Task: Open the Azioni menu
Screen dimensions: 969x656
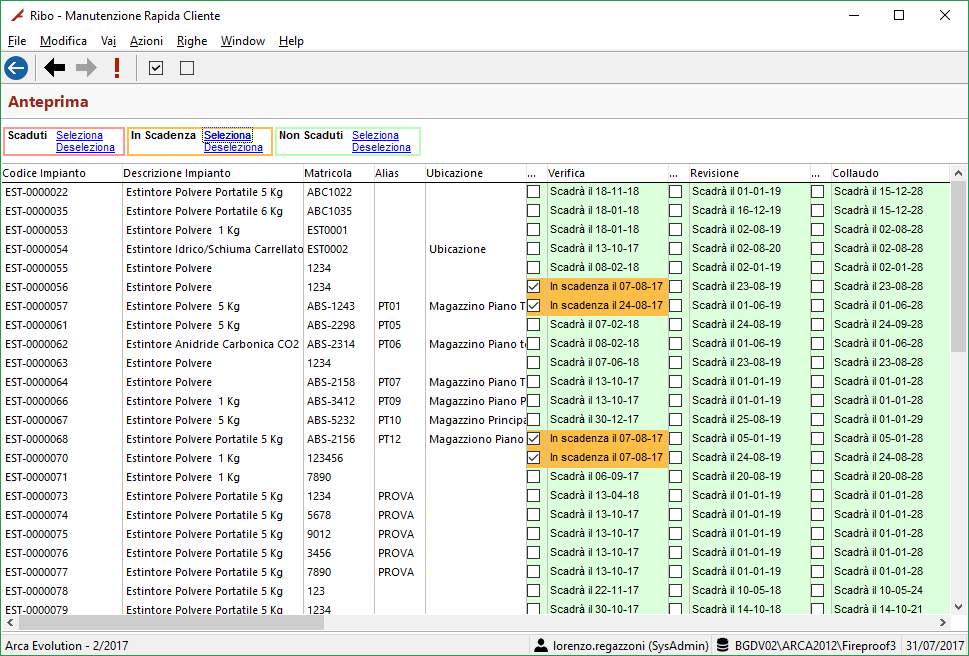Action: [x=146, y=41]
